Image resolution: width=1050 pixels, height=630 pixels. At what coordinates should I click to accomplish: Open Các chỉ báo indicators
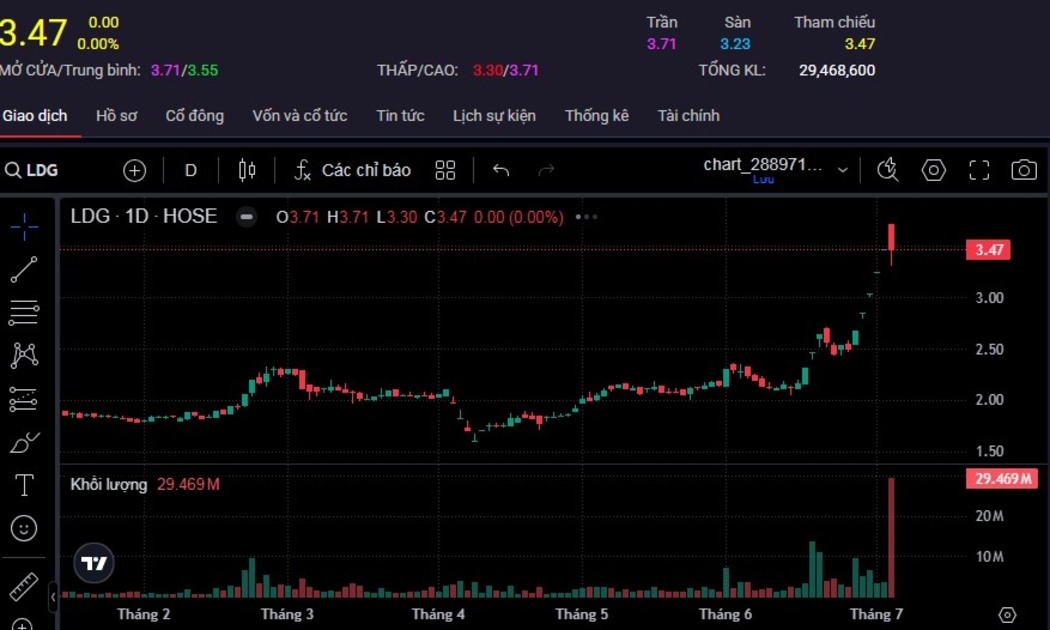tap(352, 170)
